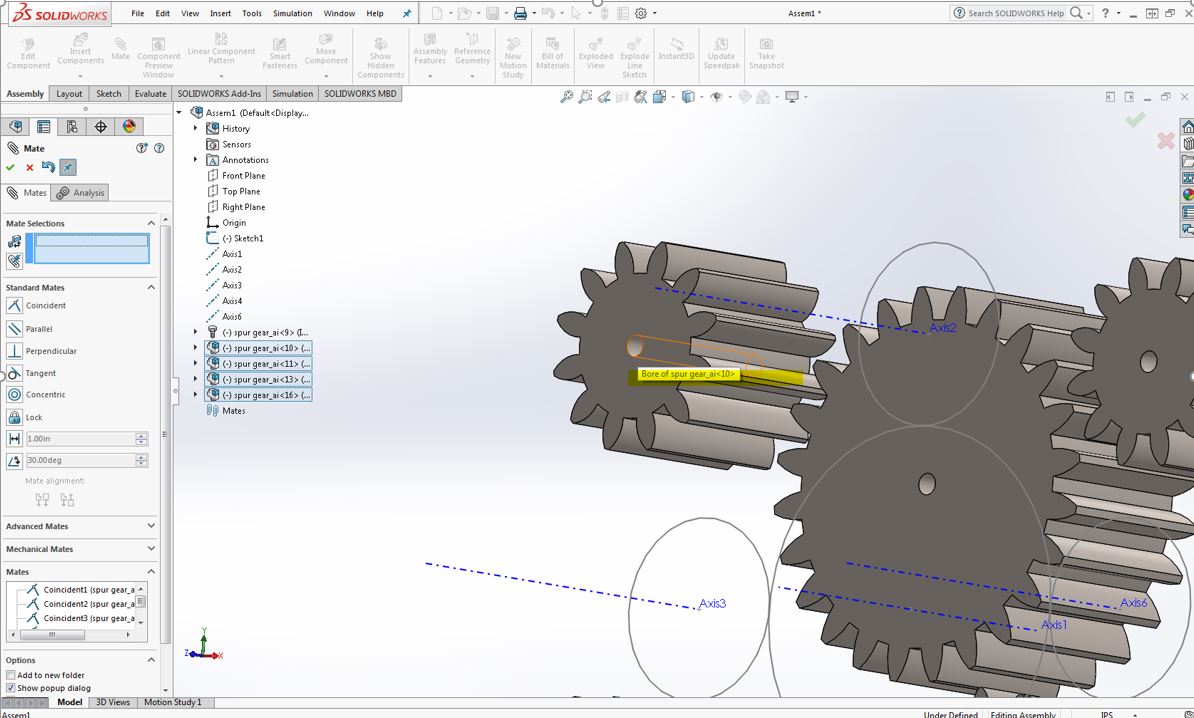Click the Zoom to Fit magnifier icon
This screenshot has width=1194, height=718.
click(x=566, y=97)
